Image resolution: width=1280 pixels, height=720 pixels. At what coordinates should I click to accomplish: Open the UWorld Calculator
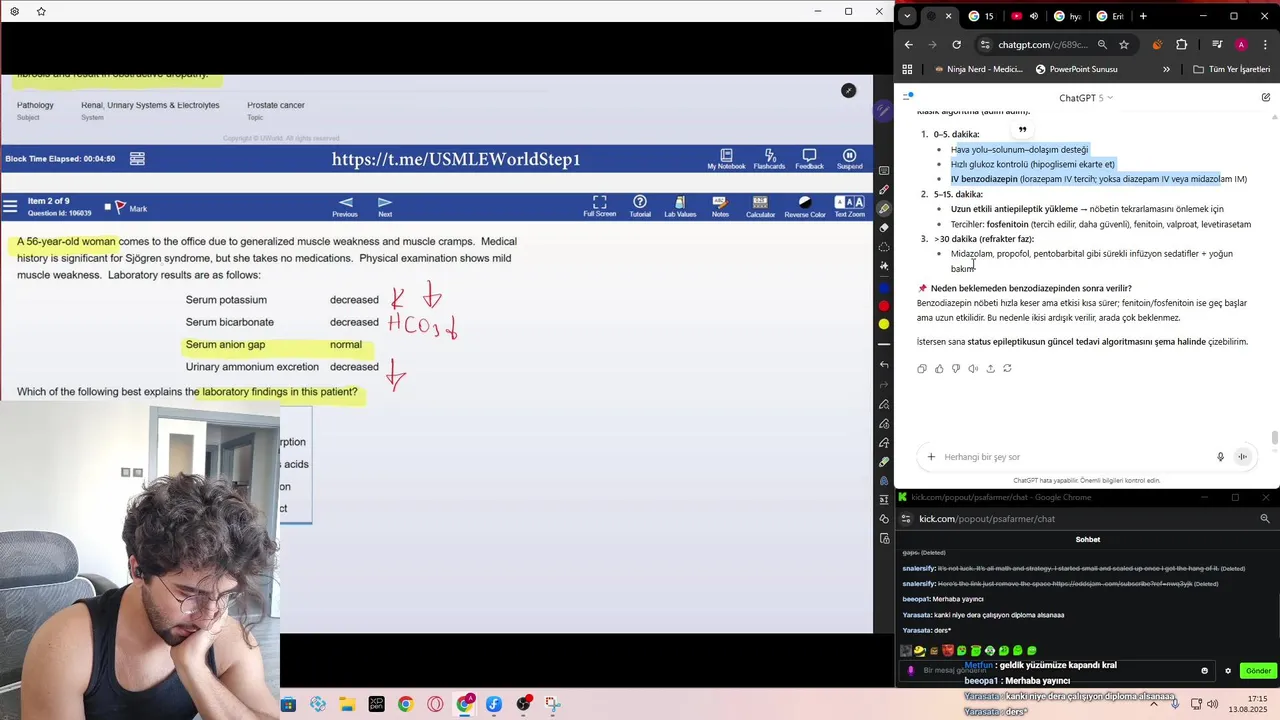click(x=760, y=207)
